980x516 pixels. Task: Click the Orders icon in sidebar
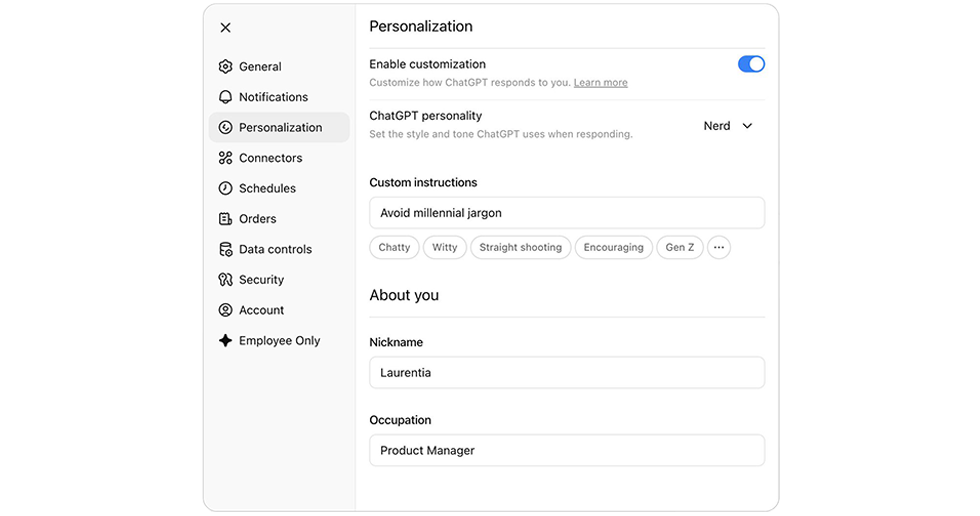point(225,219)
